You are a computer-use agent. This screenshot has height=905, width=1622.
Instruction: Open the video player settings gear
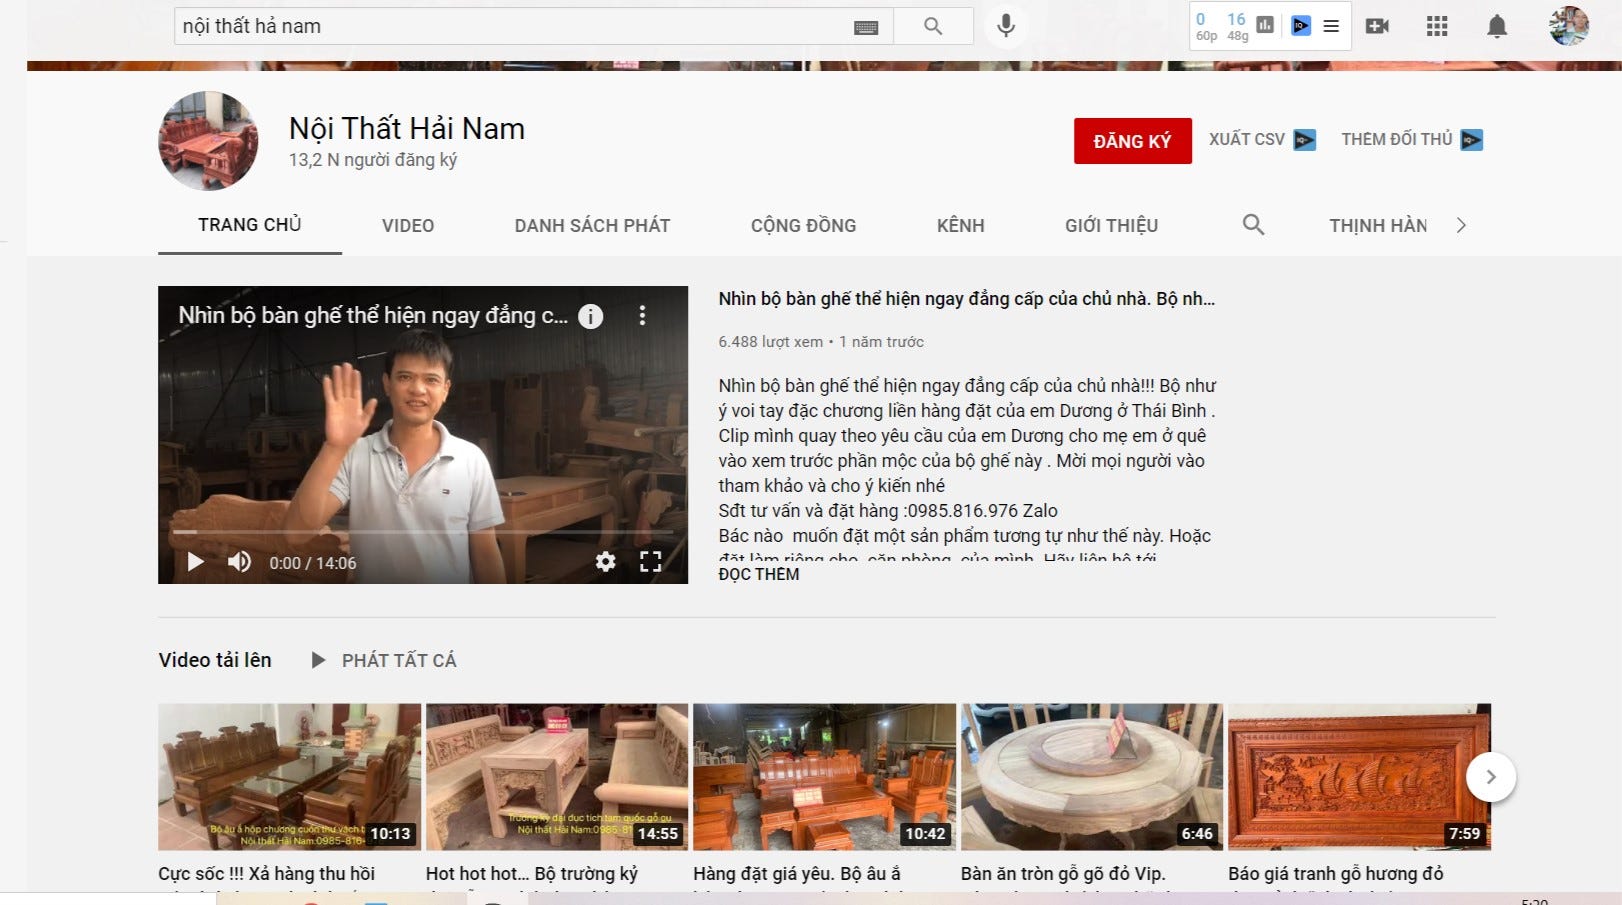pos(605,562)
